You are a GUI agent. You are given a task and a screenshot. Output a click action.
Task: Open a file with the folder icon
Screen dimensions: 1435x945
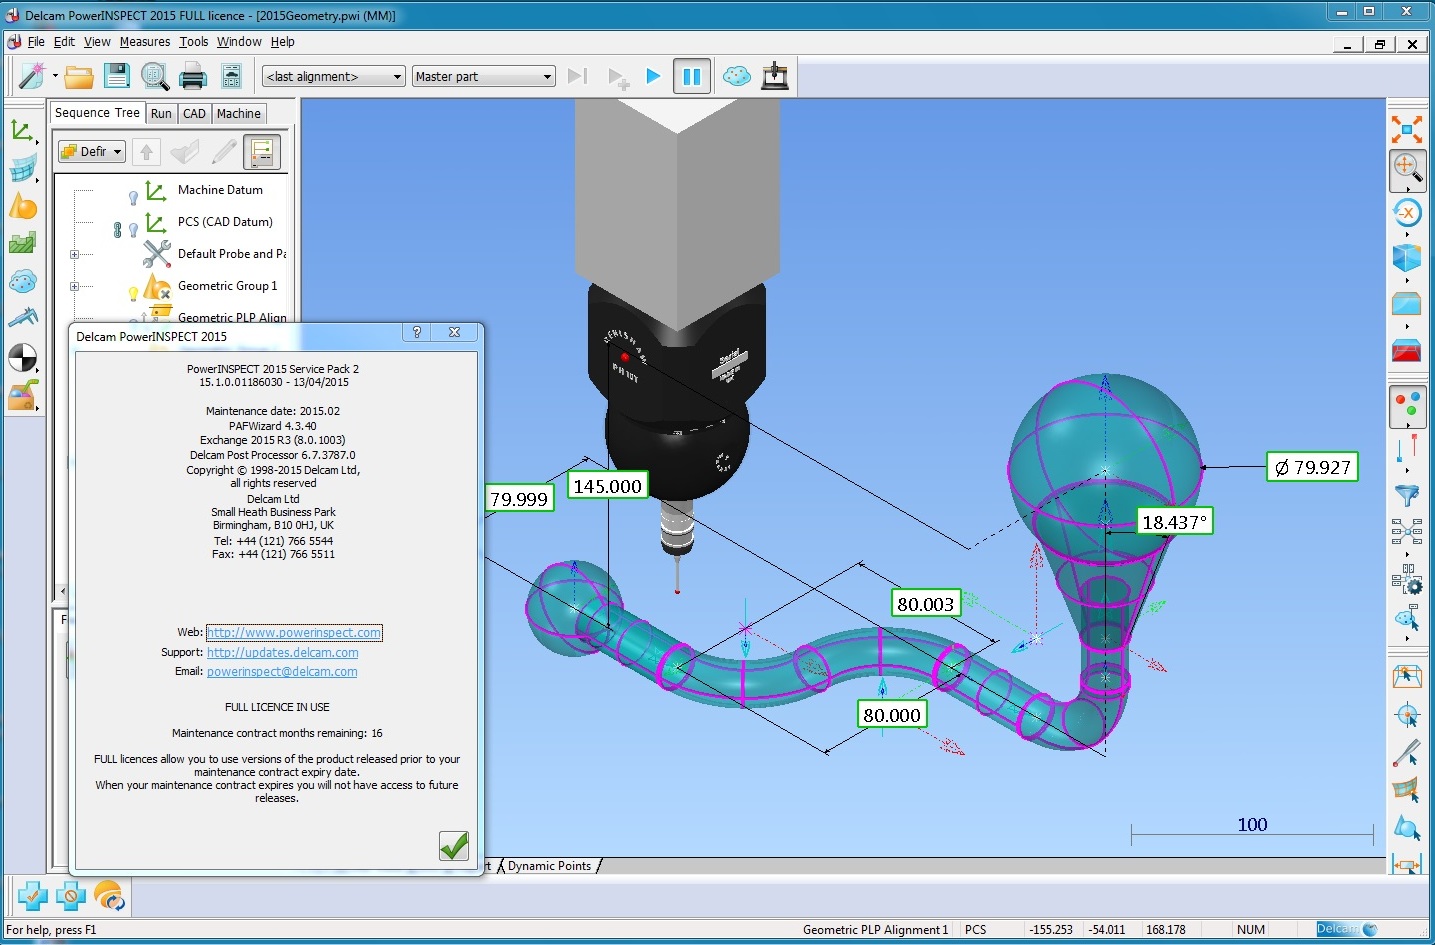[x=79, y=76]
